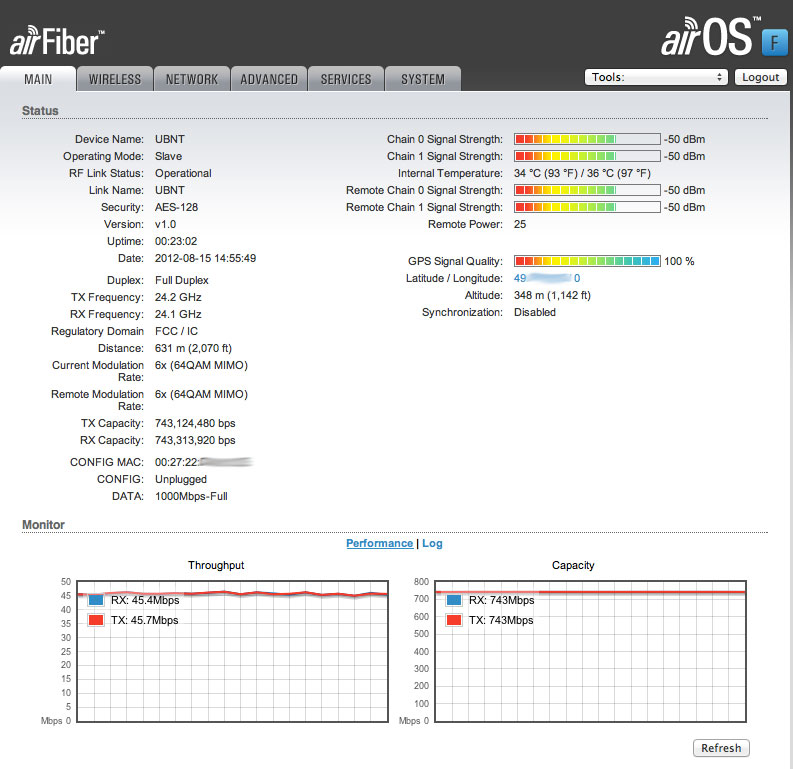The height and width of the screenshot is (769, 793).
Task: Click the red TX legend square in Capacity
Action: click(x=454, y=621)
